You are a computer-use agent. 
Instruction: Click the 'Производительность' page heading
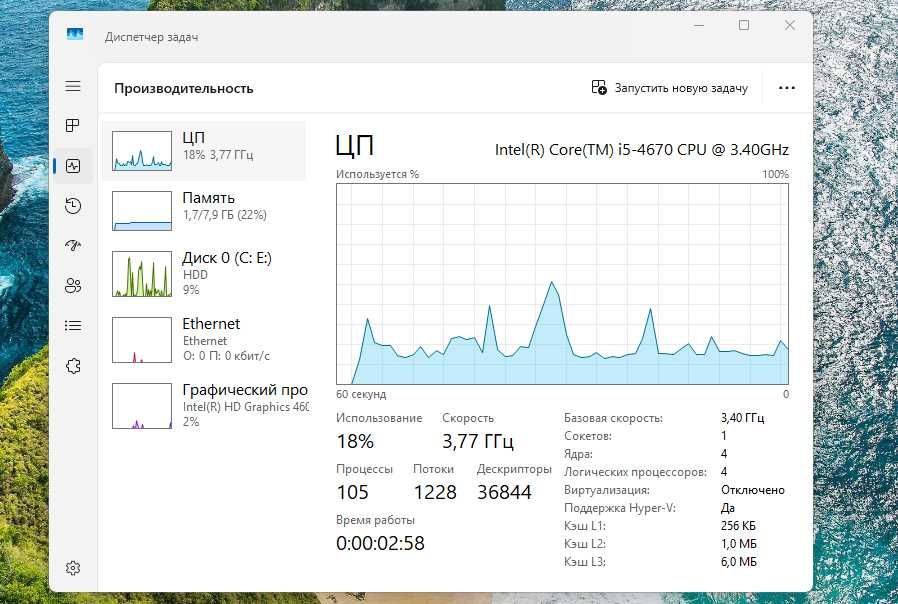(x=183, y=89)
